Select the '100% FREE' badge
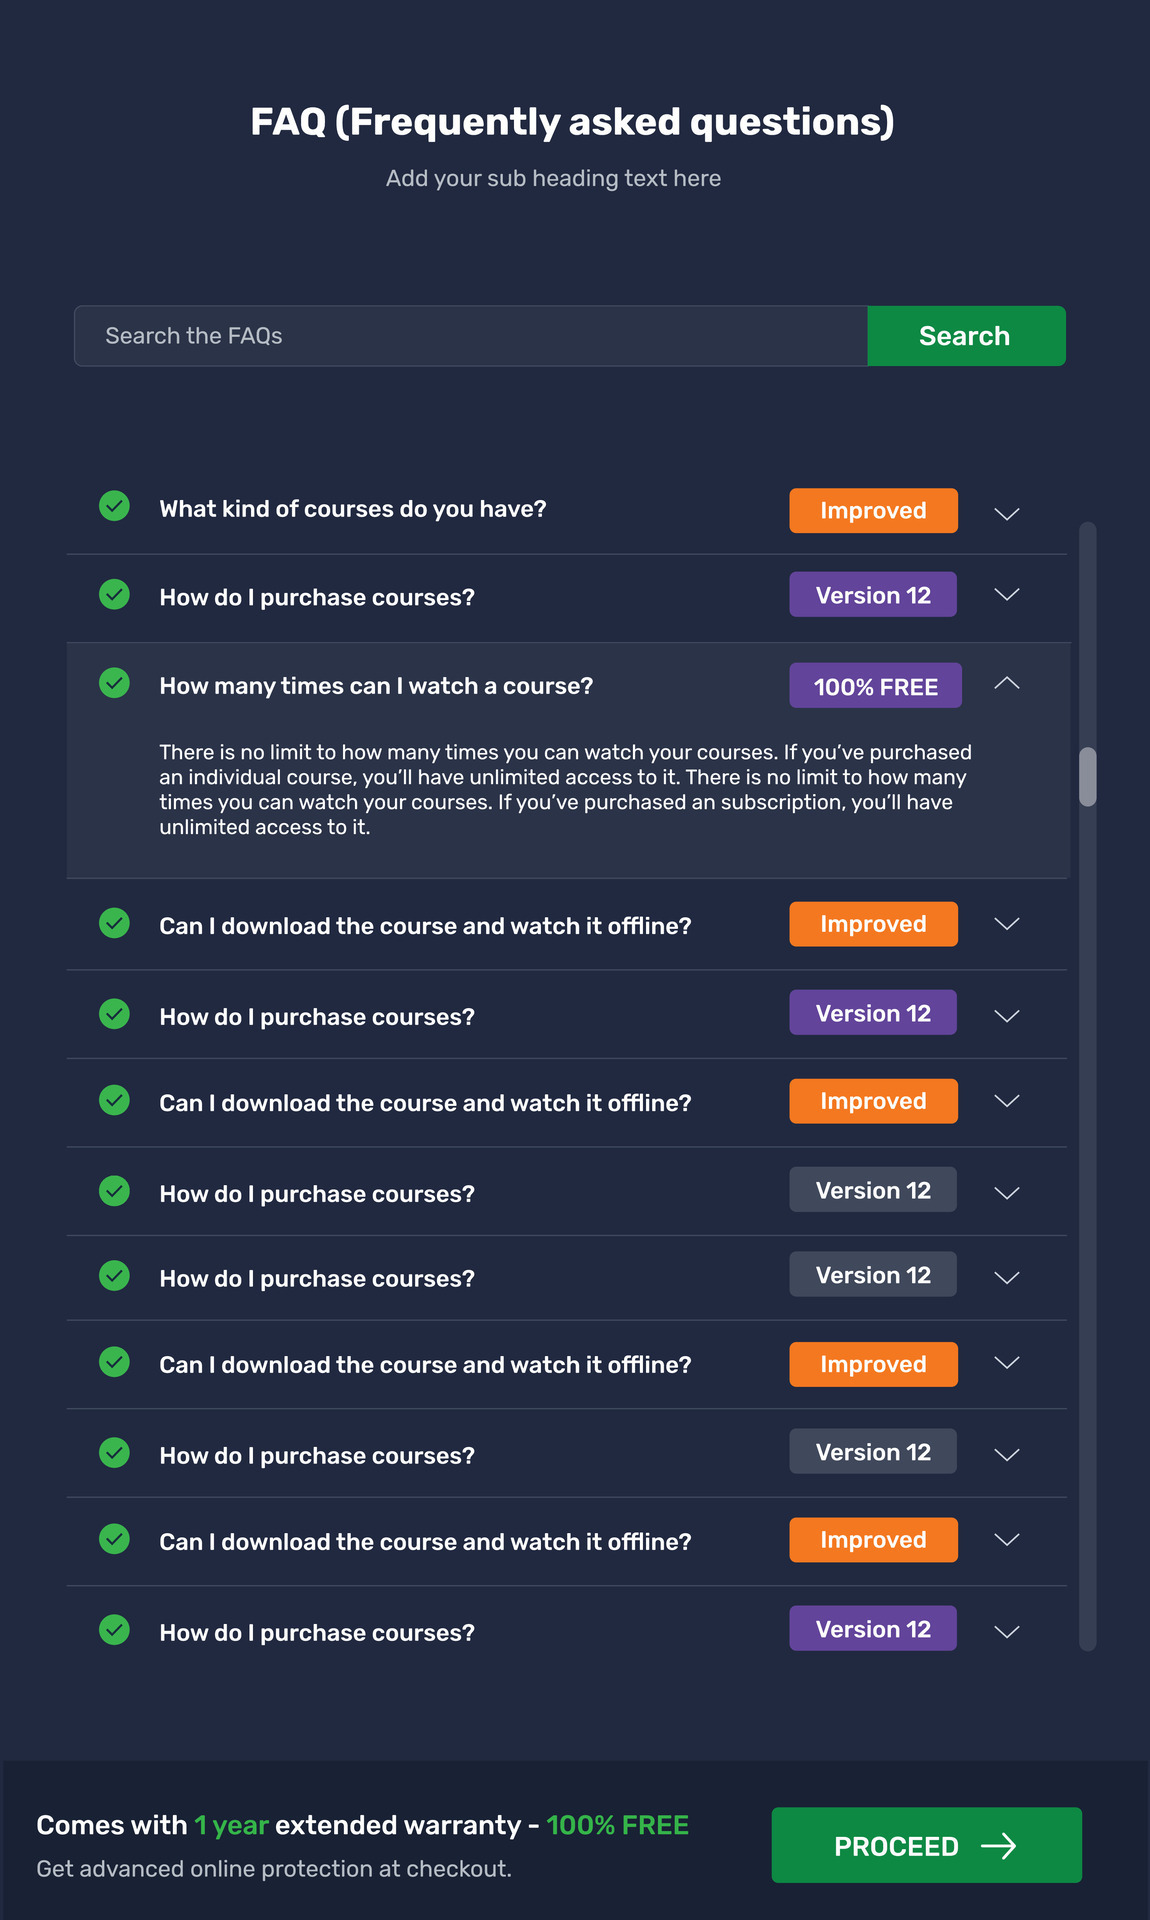1150x1920 pixels. click(x=874, y=686)
